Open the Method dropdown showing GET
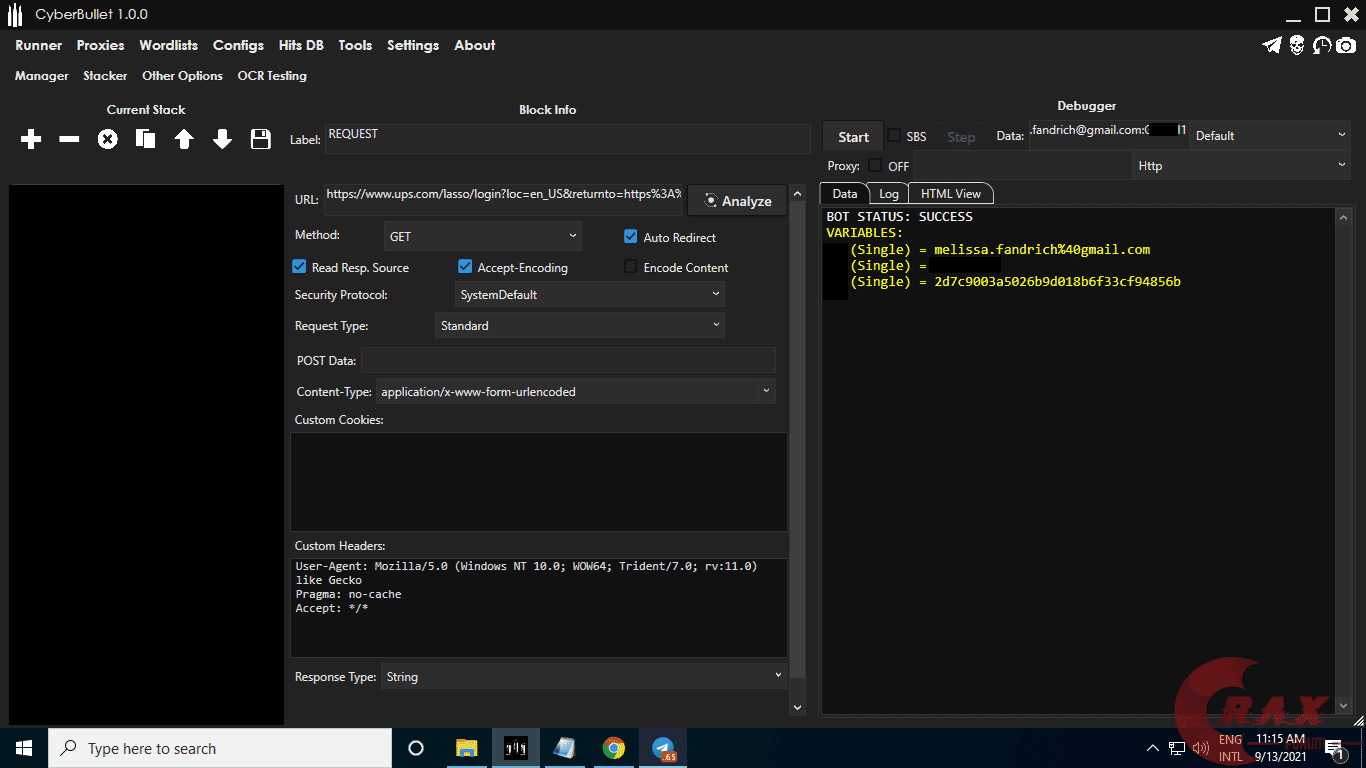This screenshot has width=1366, height=768. click(482, 236)
